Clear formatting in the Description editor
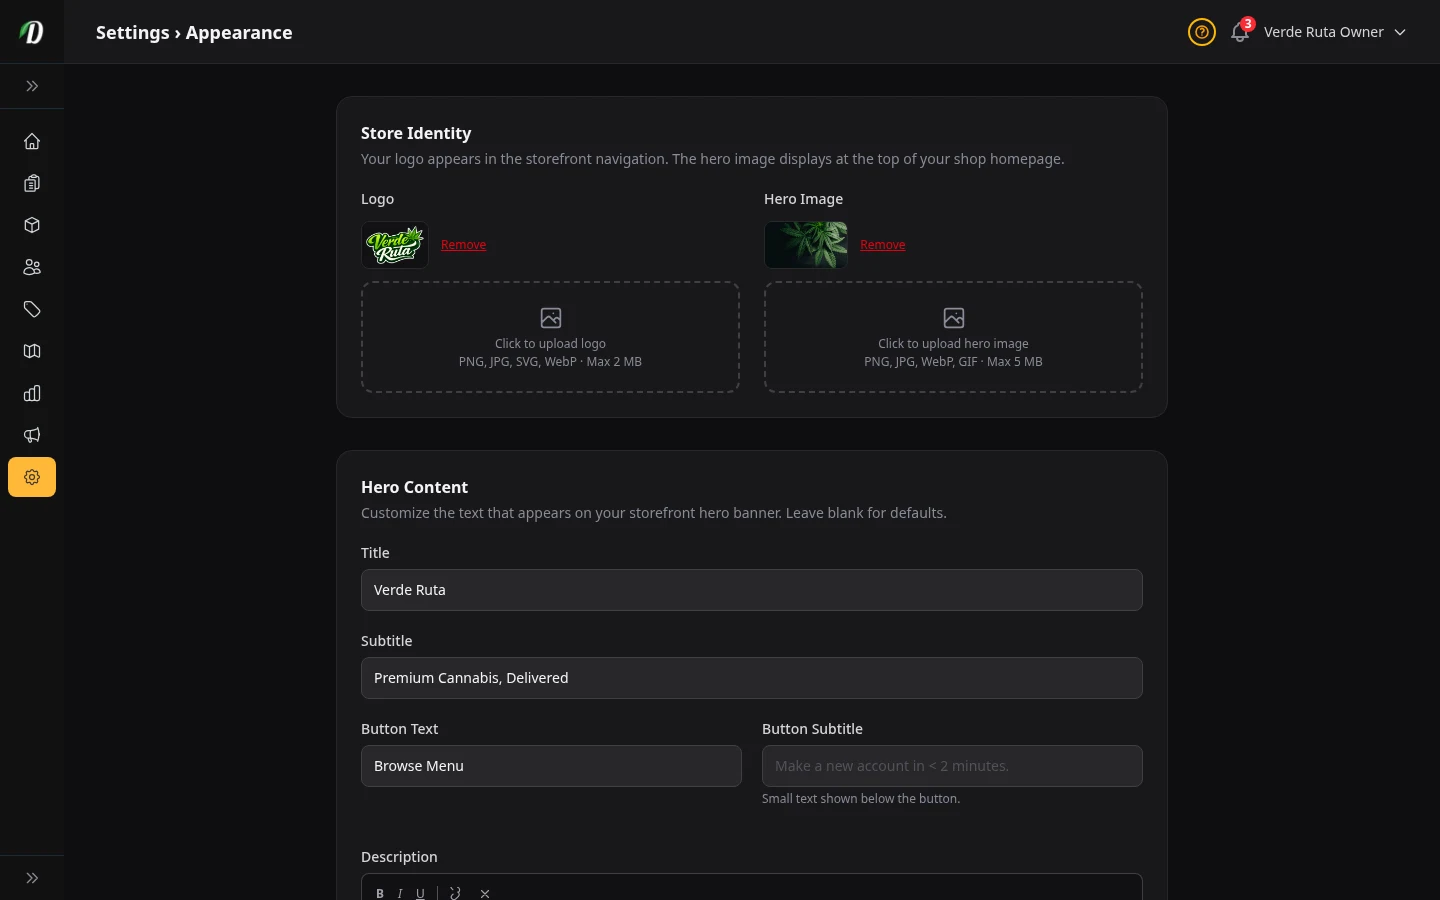Screen dimensions: 1440x900 click(x=485, y=893)
